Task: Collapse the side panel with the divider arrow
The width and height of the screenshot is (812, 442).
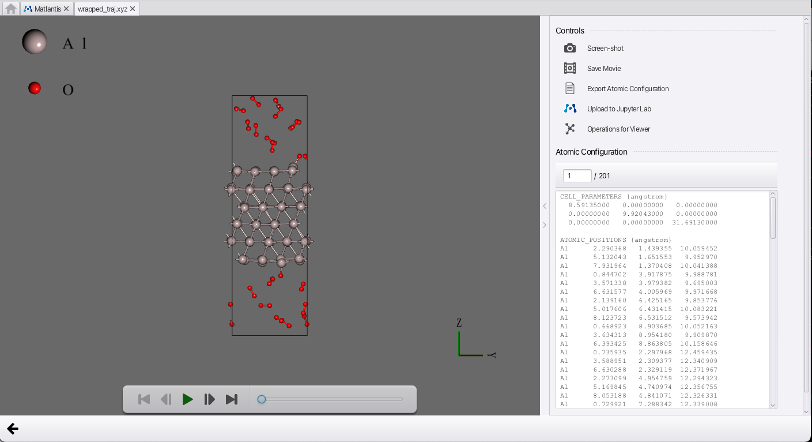Action: click(x=545, y=206)
